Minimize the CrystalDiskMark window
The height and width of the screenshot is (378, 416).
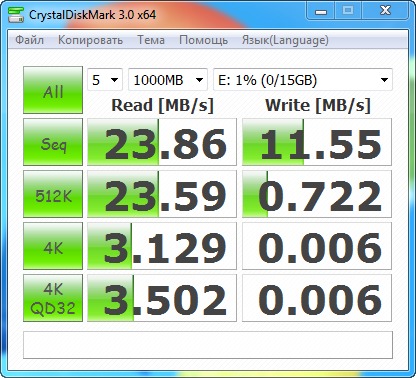point(321,11)
